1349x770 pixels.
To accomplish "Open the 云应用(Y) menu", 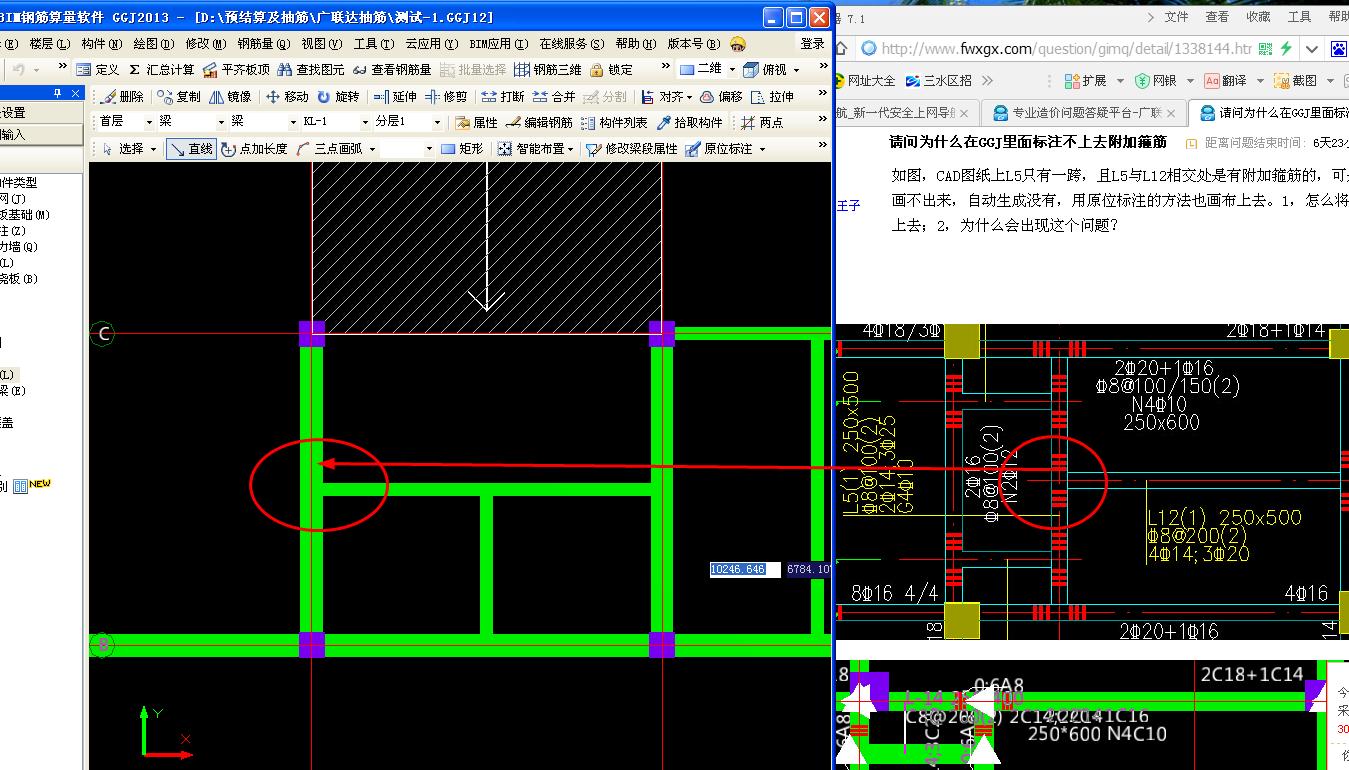I will tap(432, 44).
